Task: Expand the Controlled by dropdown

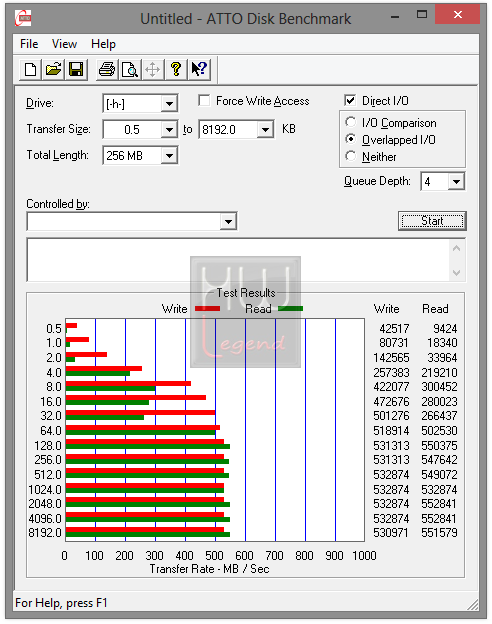Action: click(228, 221)
